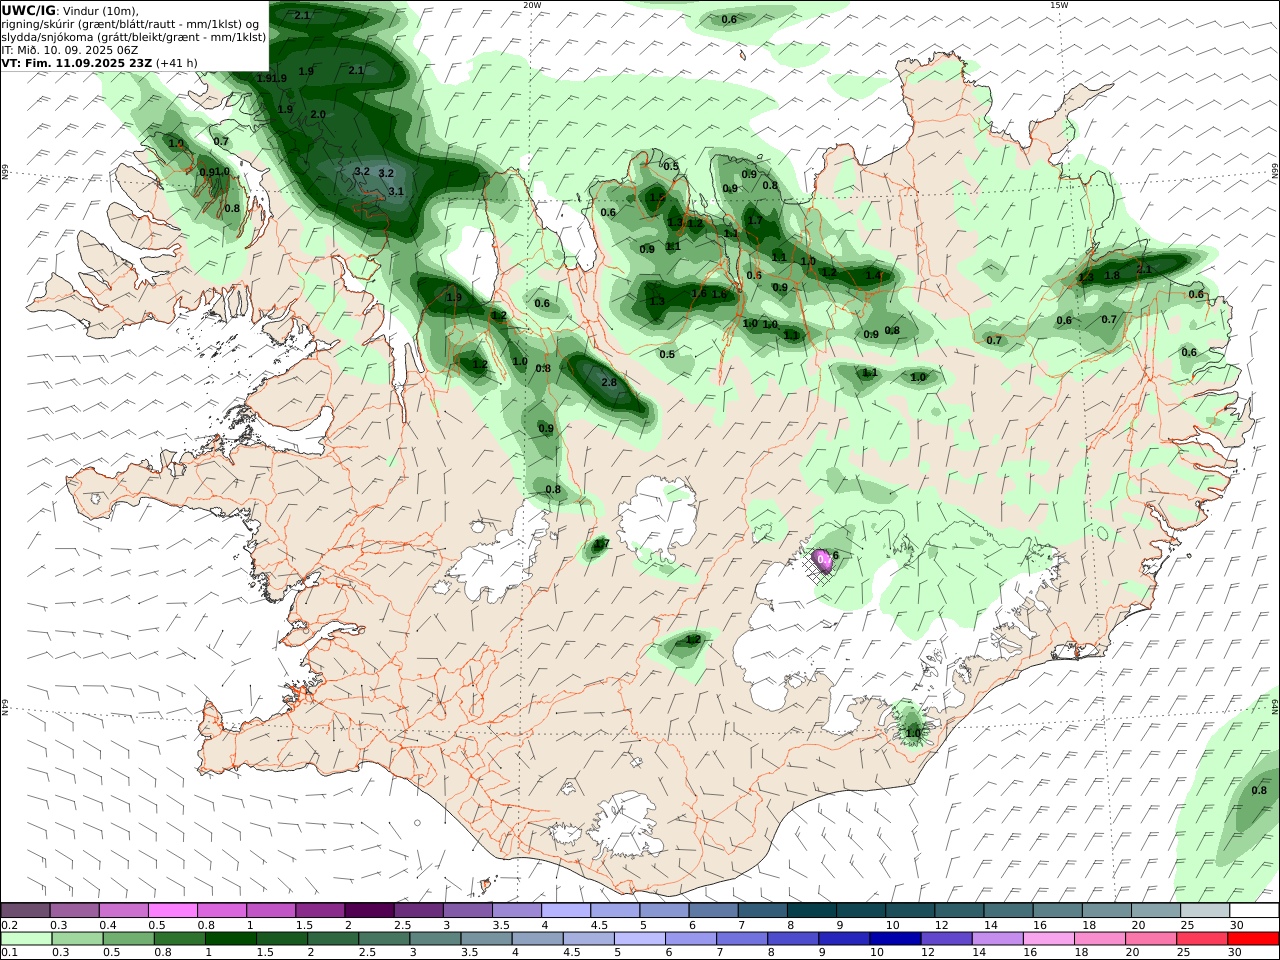Screen dimensions: 1280x960
Task: Select the rain legend swatch labeled 1.5
Action: pos(282,938)
